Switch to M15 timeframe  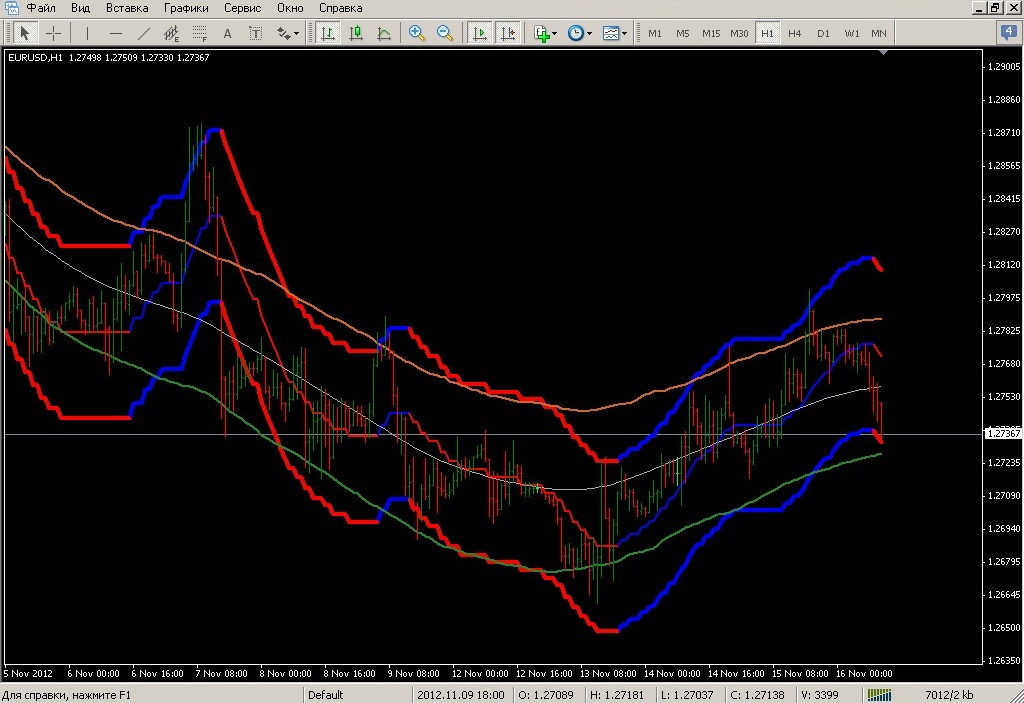tap(711, 33)
